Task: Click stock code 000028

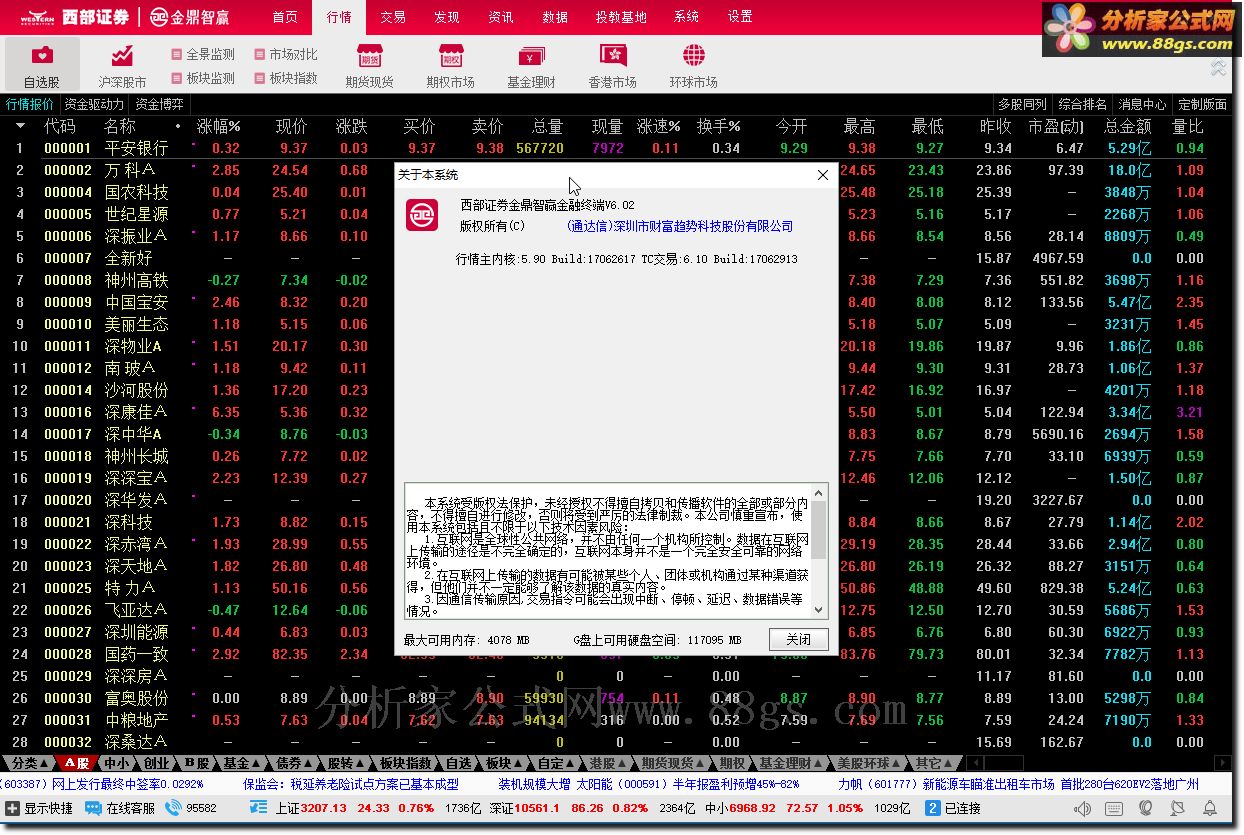Action: tap(68, 654)
